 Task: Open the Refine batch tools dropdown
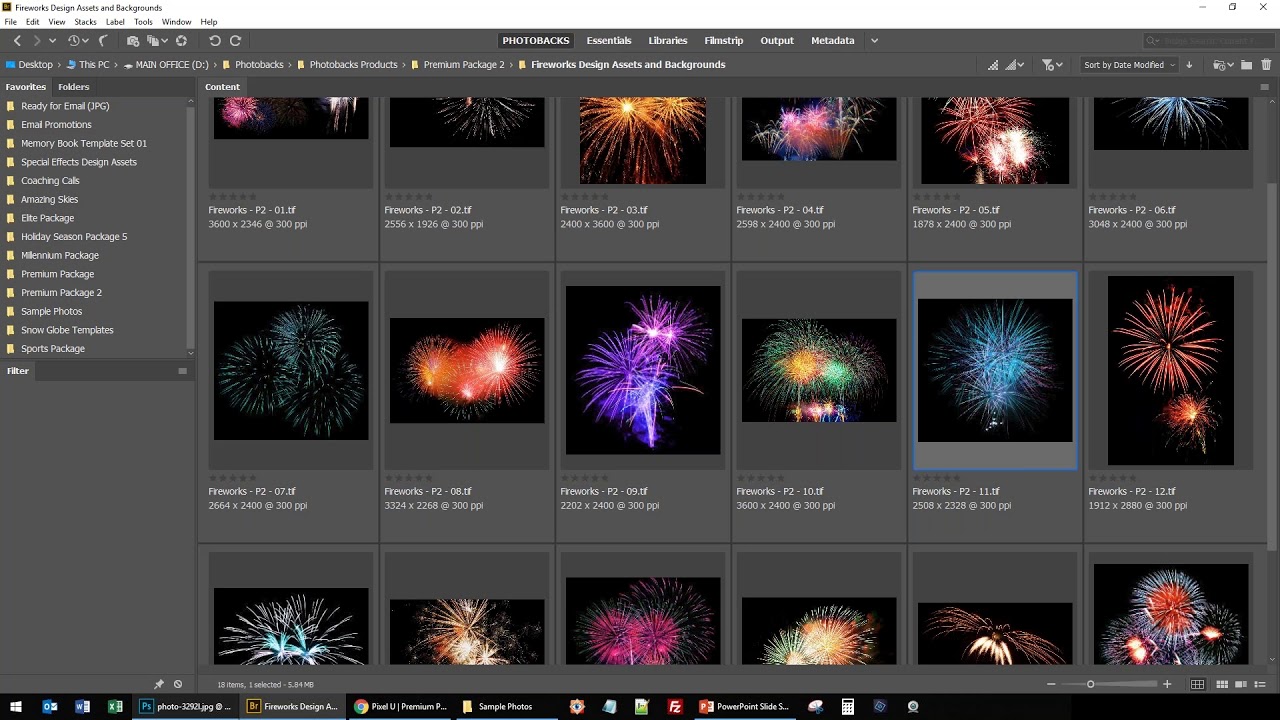coord(157,41)
